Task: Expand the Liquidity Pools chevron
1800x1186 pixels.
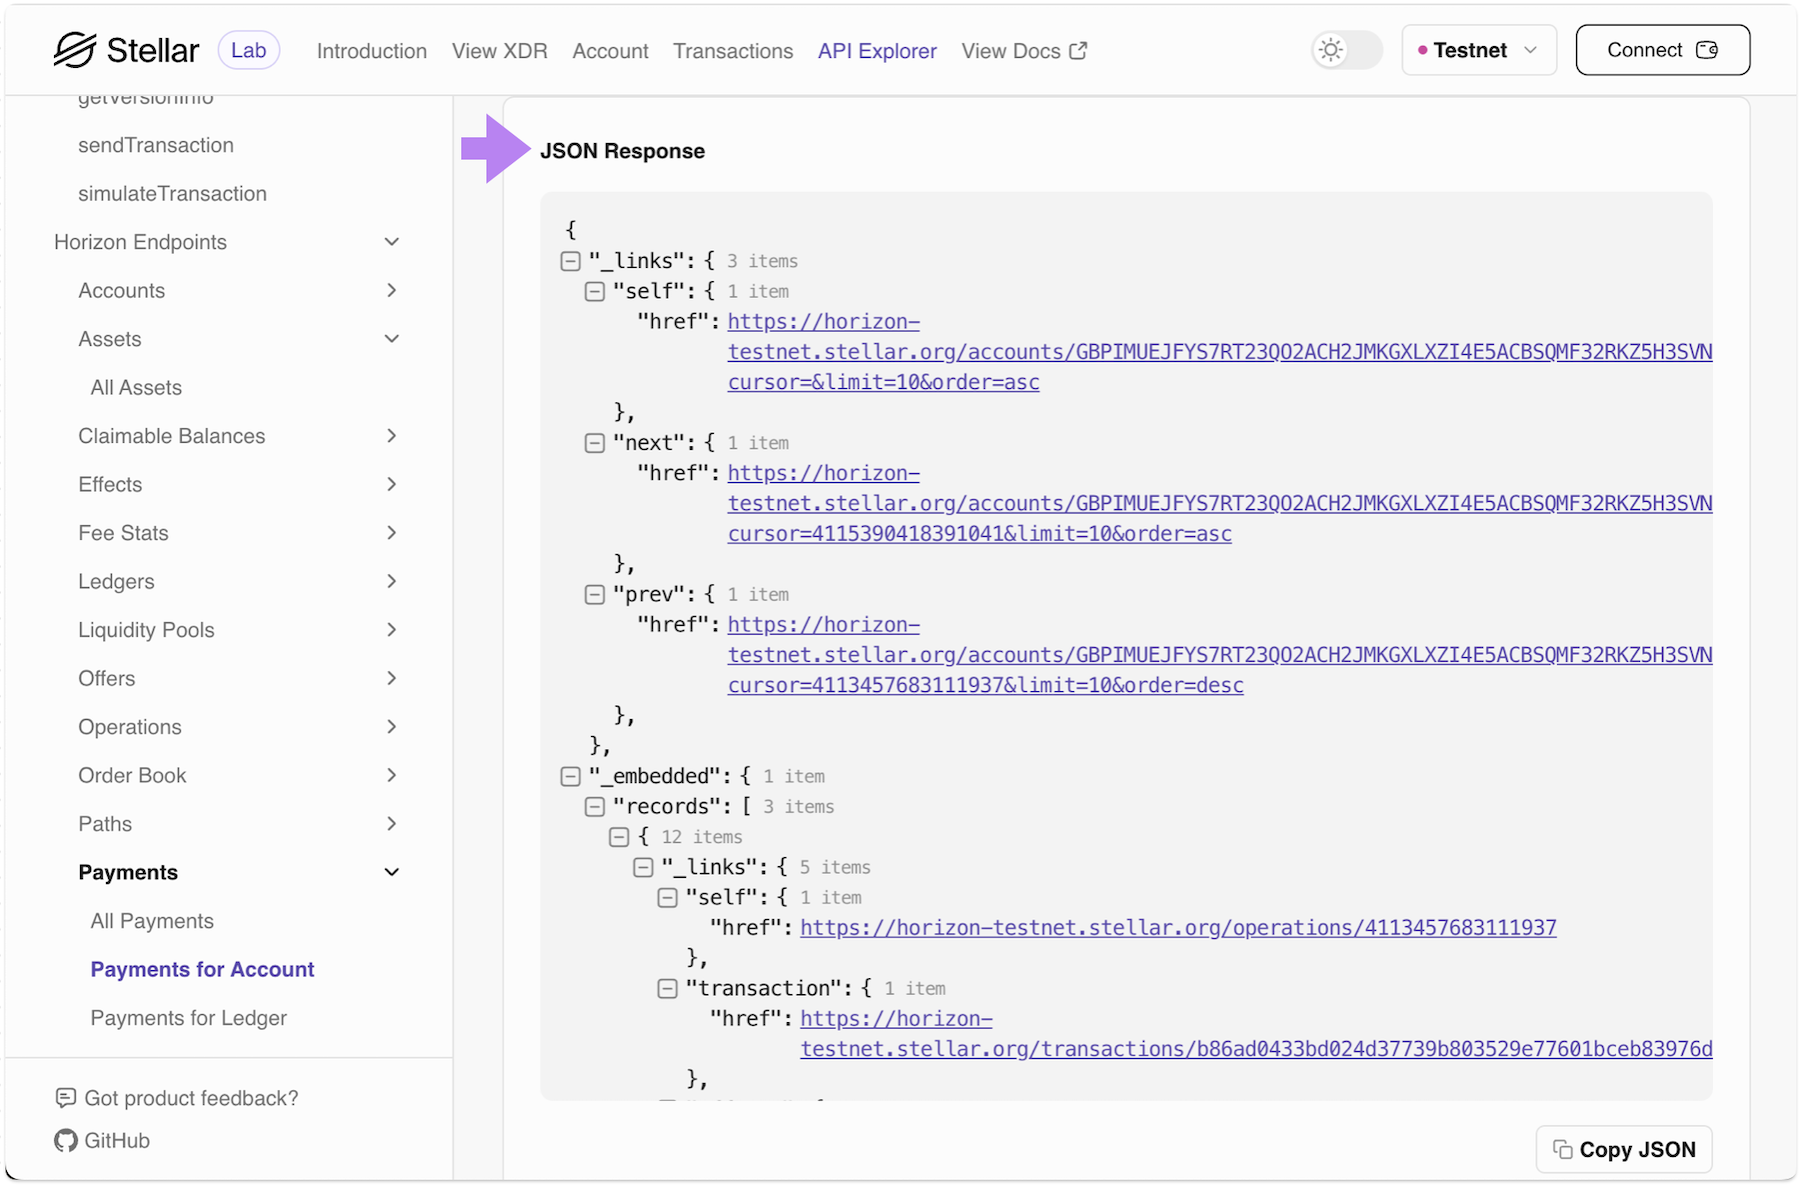Action: [x=392, y=630]
